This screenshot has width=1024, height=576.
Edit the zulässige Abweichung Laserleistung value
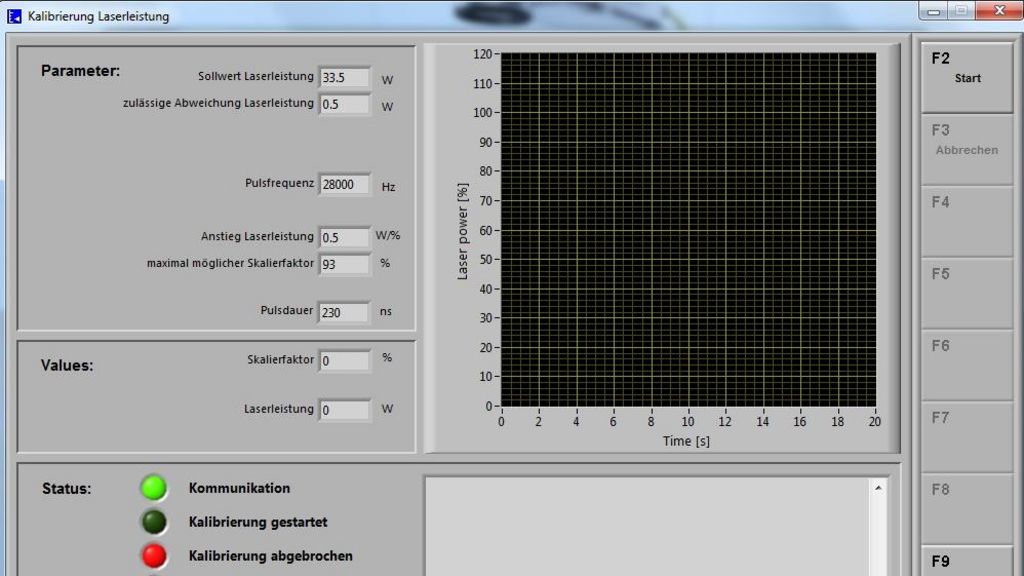click(345, 104)
